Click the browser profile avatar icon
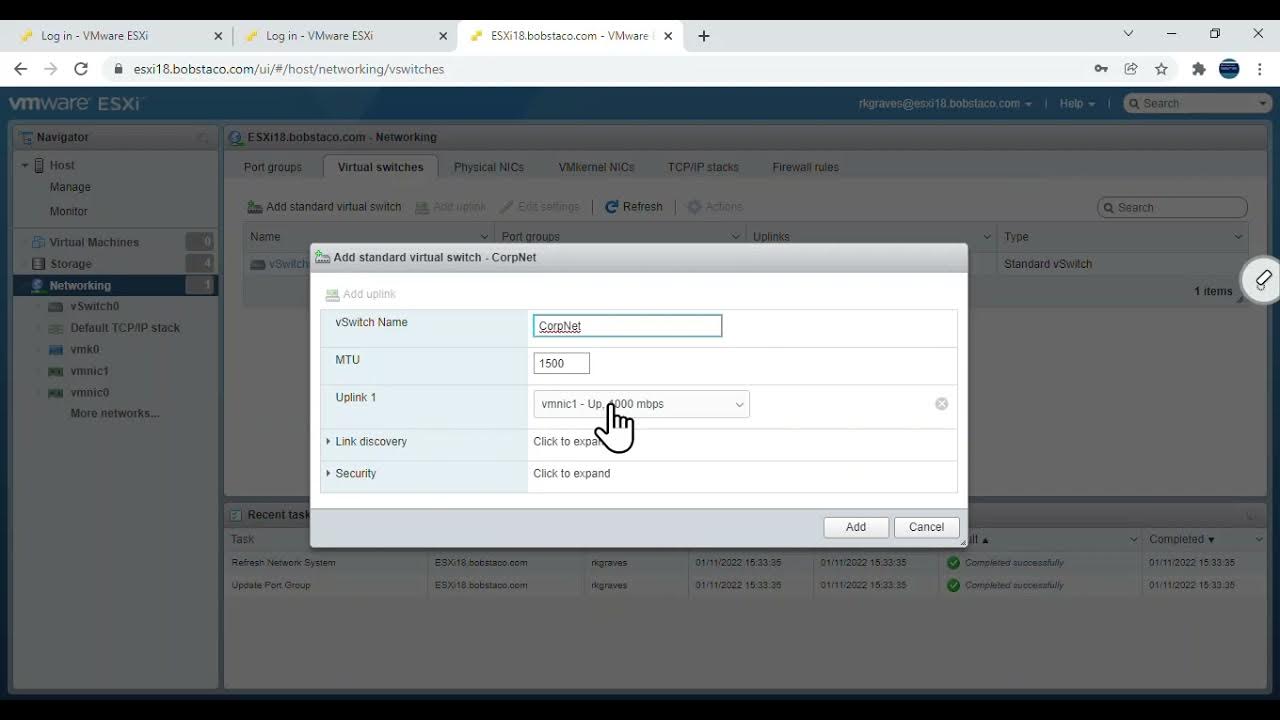Image resolution: width=1280 pixels, height=720 pixels. (x=1229, y=69)
